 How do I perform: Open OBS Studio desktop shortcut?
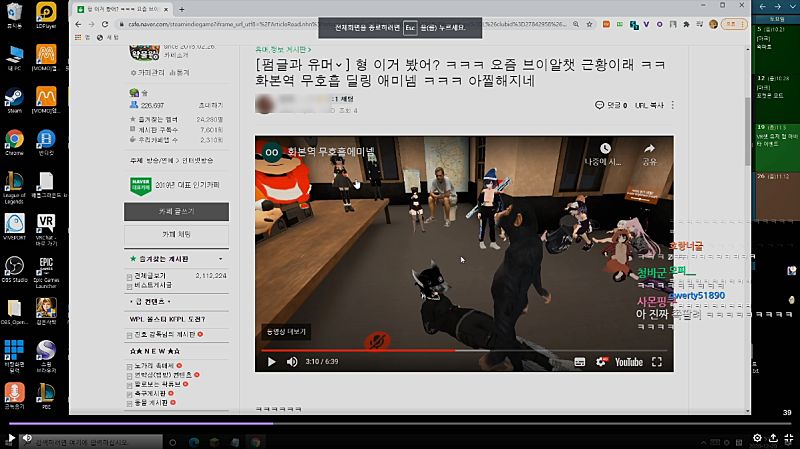click(14, 269)
